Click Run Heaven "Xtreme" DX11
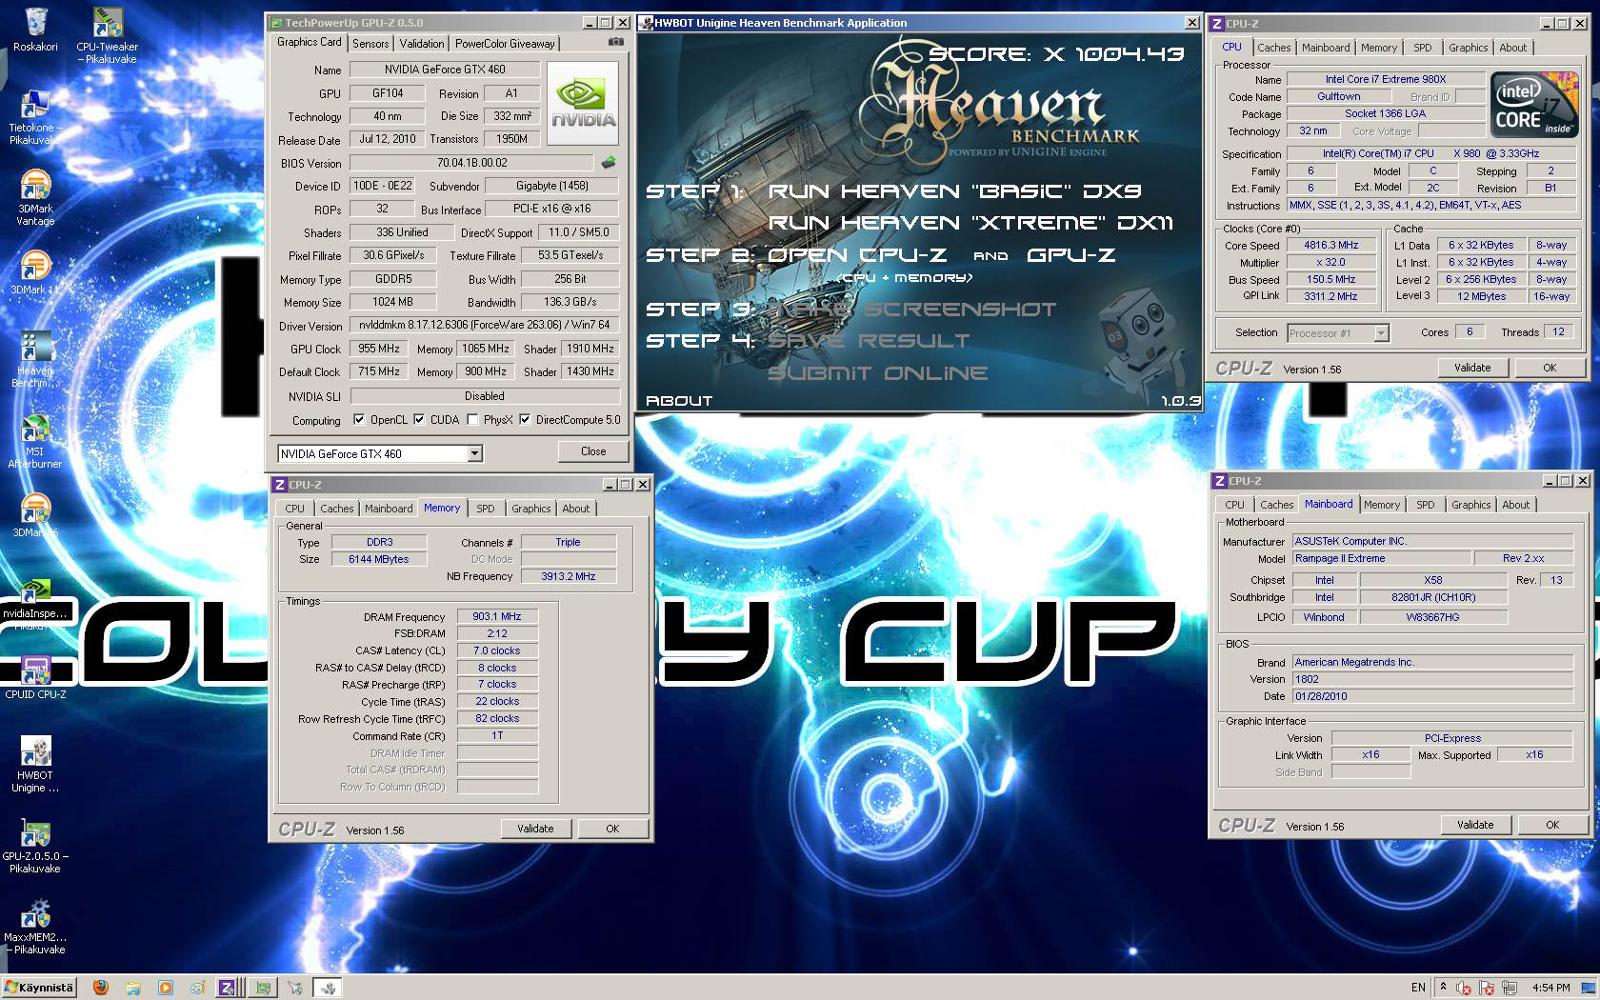The image size is (1600, 1000). point(970,223)
